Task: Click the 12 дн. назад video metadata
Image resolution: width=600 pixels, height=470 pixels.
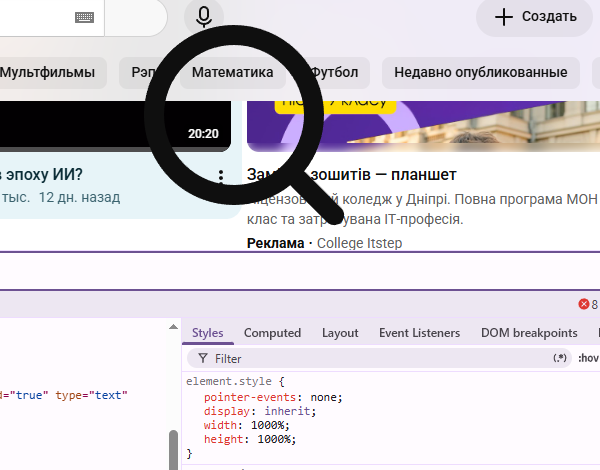Action: pyautogui.click(x=80, y=197)
